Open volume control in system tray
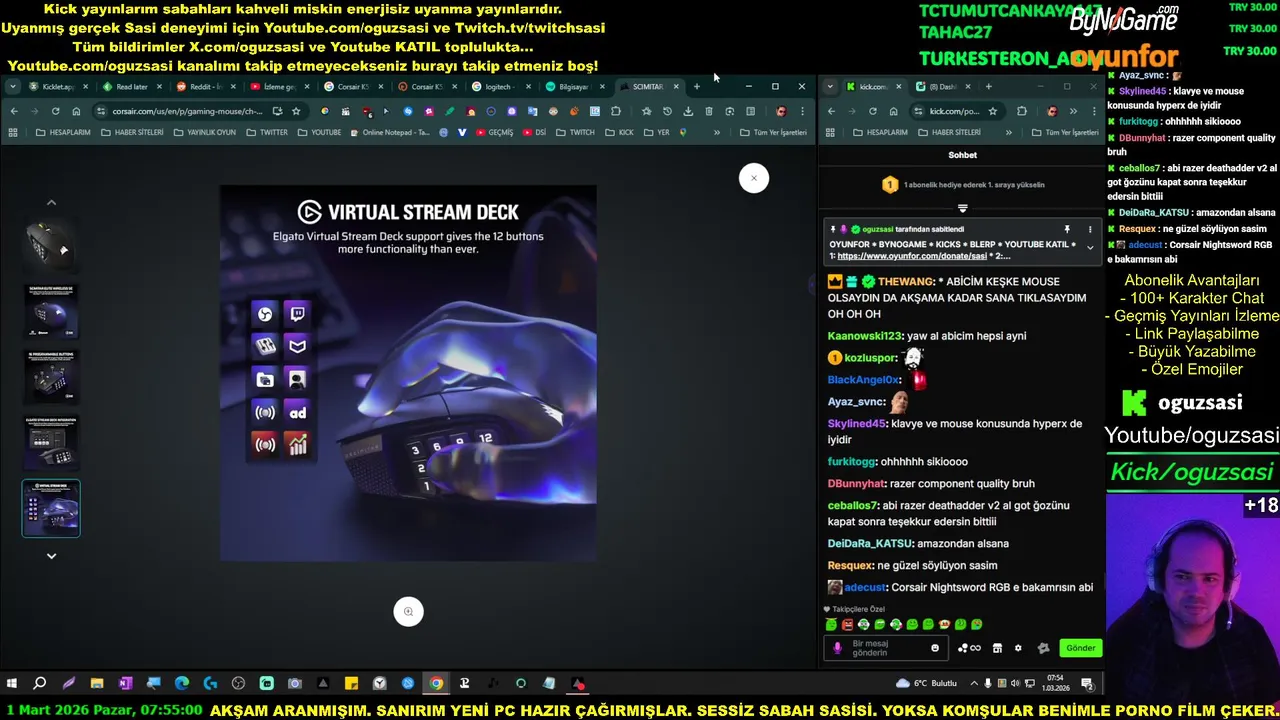 click(1015, 684)
